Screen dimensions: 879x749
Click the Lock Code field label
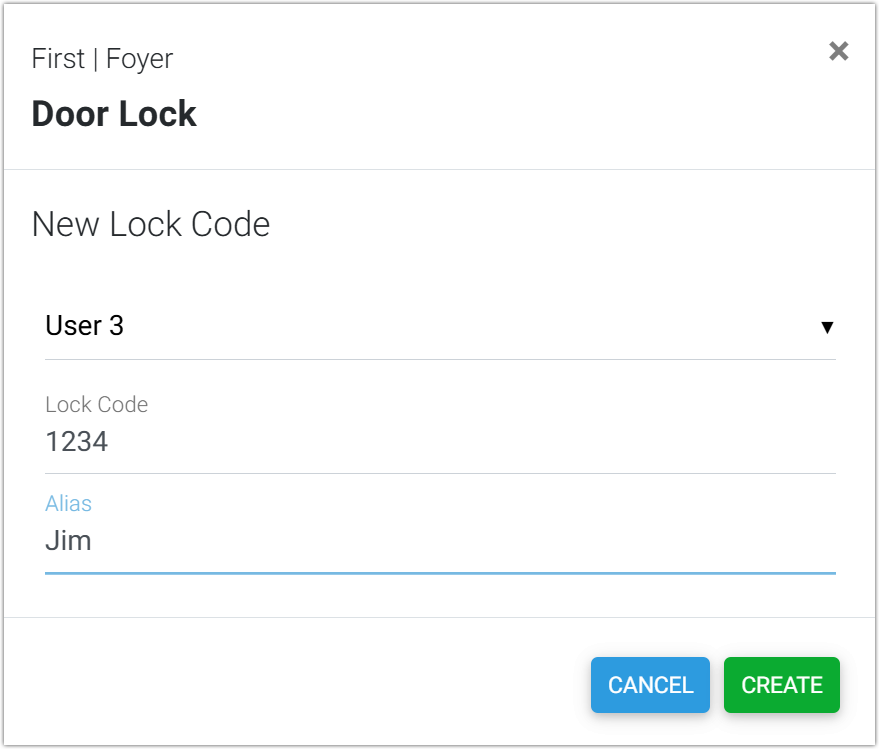96,405
